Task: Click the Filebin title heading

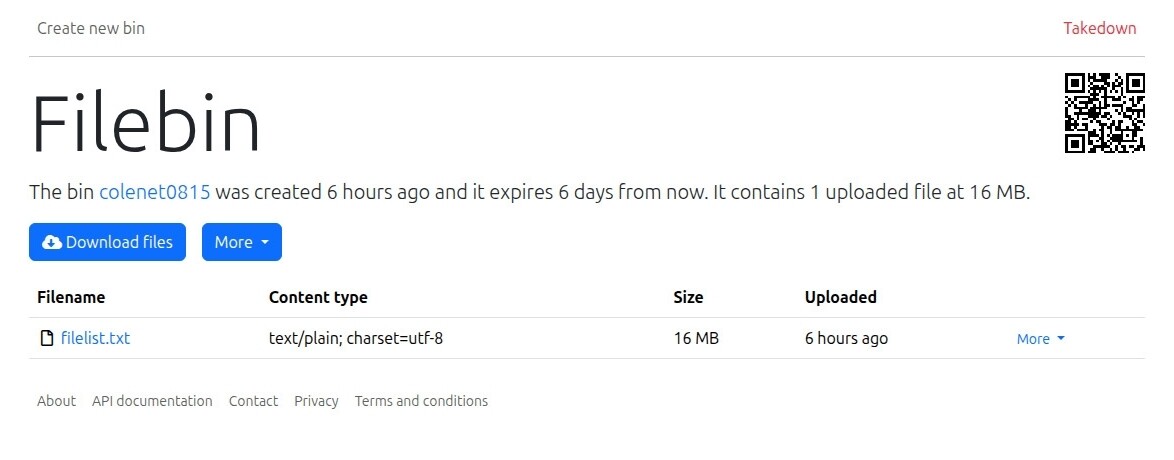Action: click(x=145, y=122)
